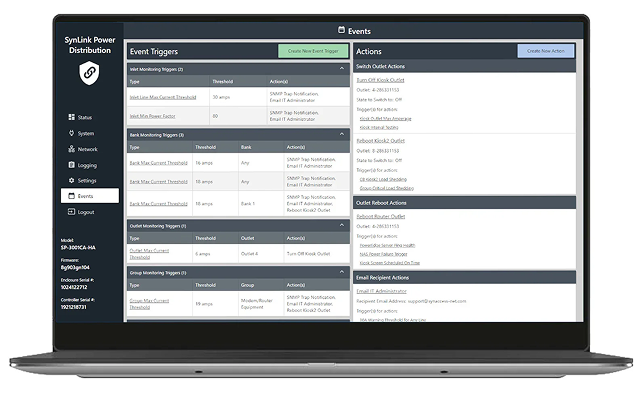Open the NAS Power Failure Trigger link
Image resolution: width=639 pixels, height=395 pixels.
pos(383,254)
